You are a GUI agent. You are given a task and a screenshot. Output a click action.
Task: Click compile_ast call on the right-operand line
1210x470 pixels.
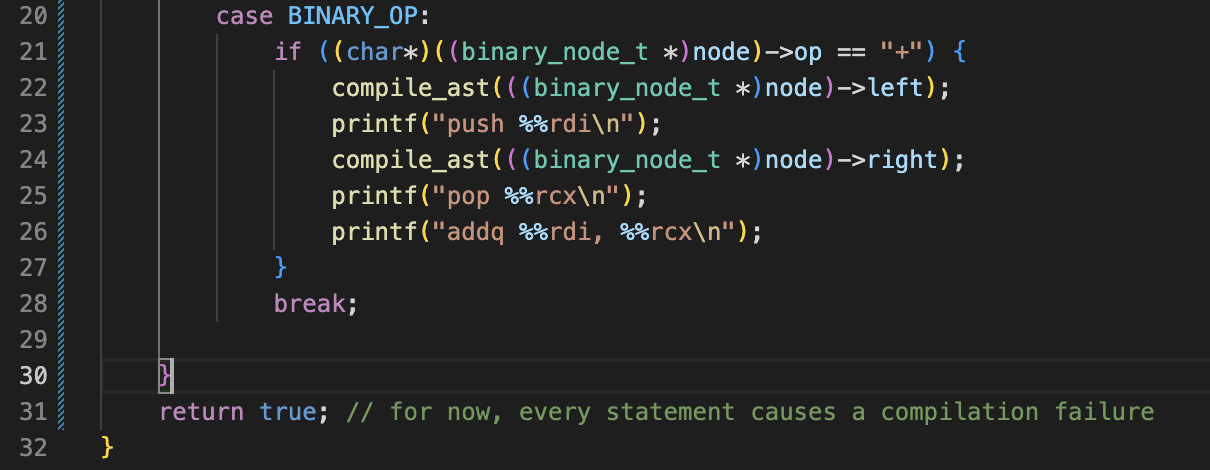(411, 159)
